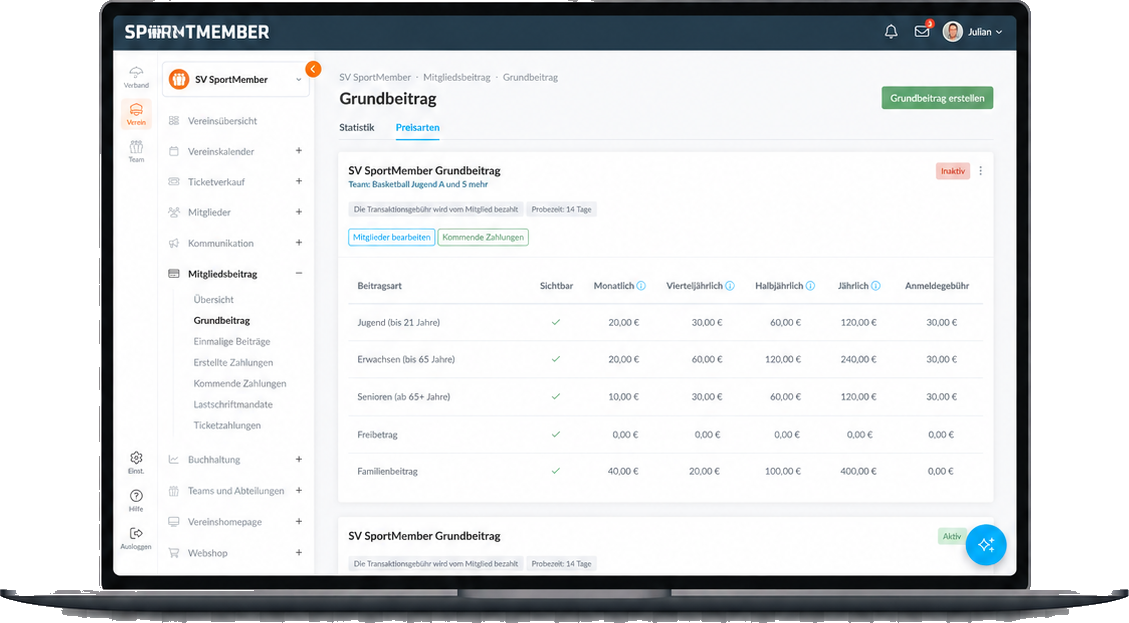Screen dimensions: 1129x623
Task: Expand Vereinskalender with plus
Action: point(299,151)
